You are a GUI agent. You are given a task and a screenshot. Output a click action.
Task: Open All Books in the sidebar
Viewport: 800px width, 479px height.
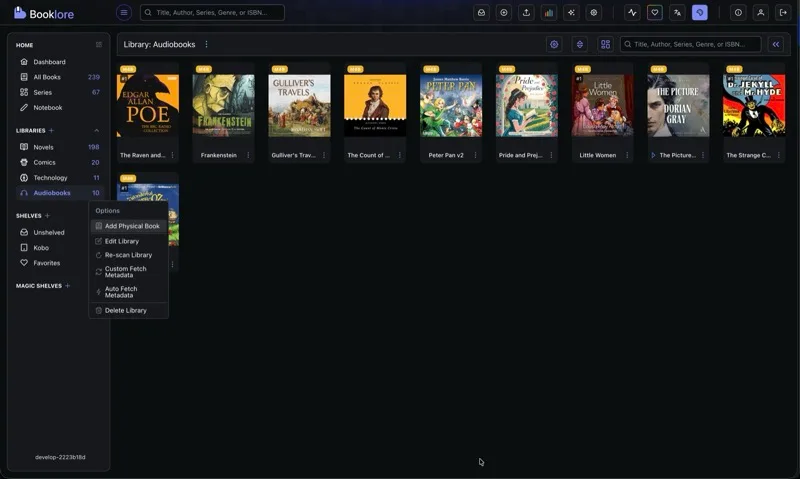pos(59,77)
